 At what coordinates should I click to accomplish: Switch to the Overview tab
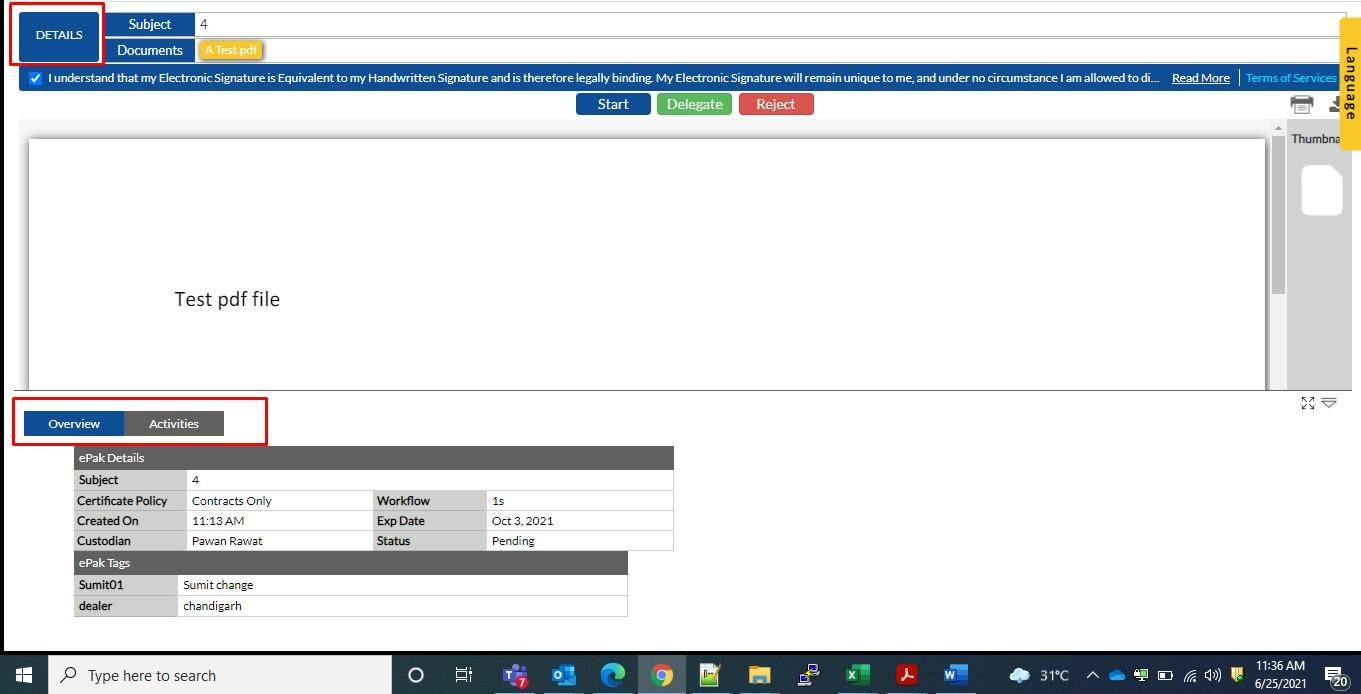[x=74, y=424]
